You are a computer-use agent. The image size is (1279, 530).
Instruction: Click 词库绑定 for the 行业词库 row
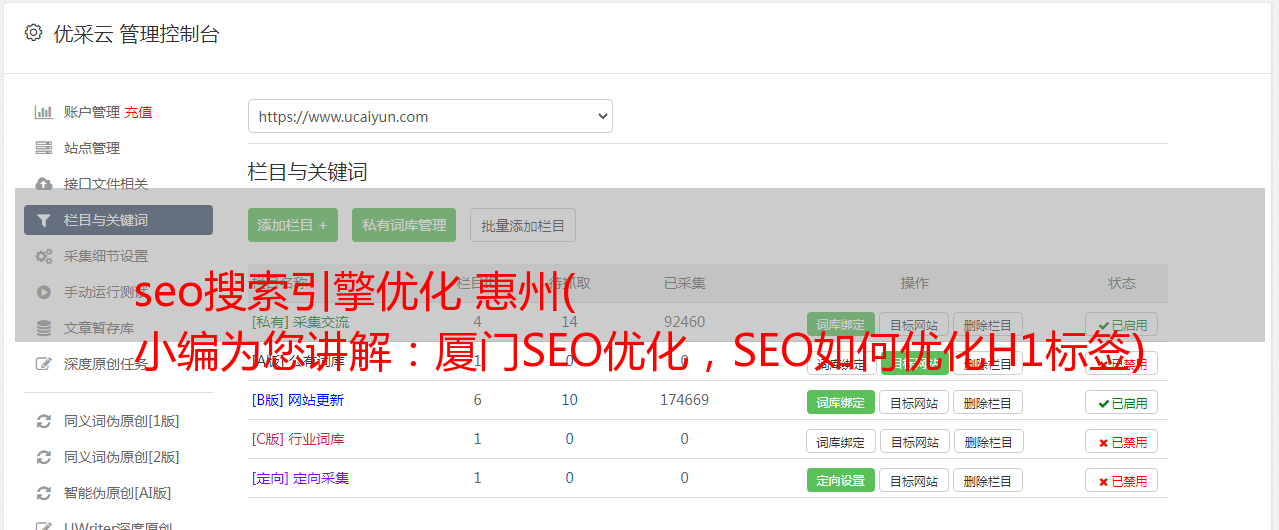[841, 441]
